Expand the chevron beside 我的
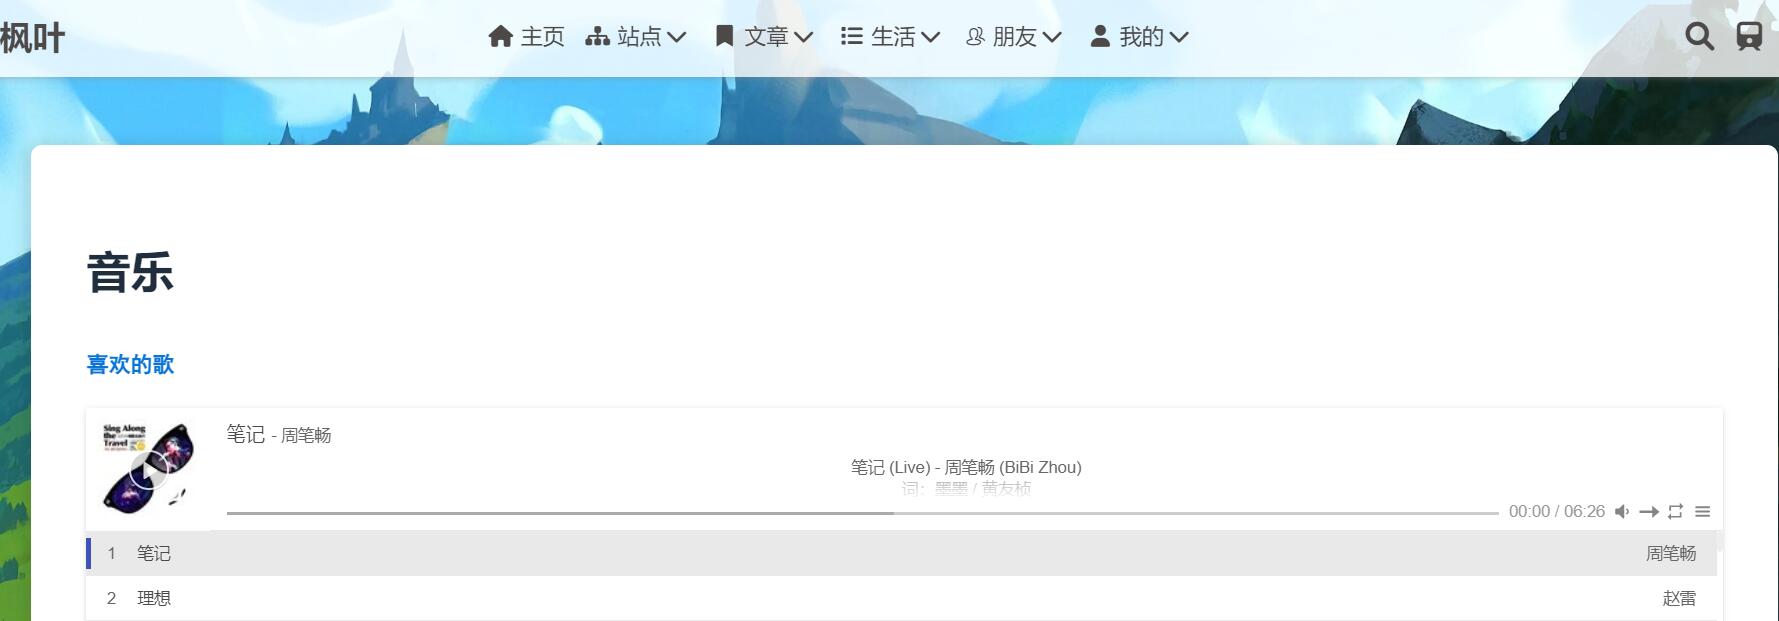Viewport: 1779px width, 621px height. coord(1179,38)
